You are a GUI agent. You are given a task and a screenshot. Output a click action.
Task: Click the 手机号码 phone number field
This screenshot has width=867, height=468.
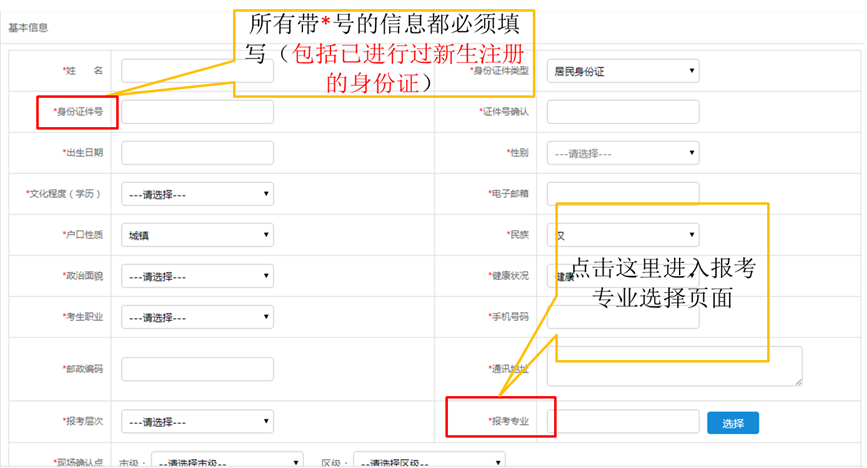(552, 318)
